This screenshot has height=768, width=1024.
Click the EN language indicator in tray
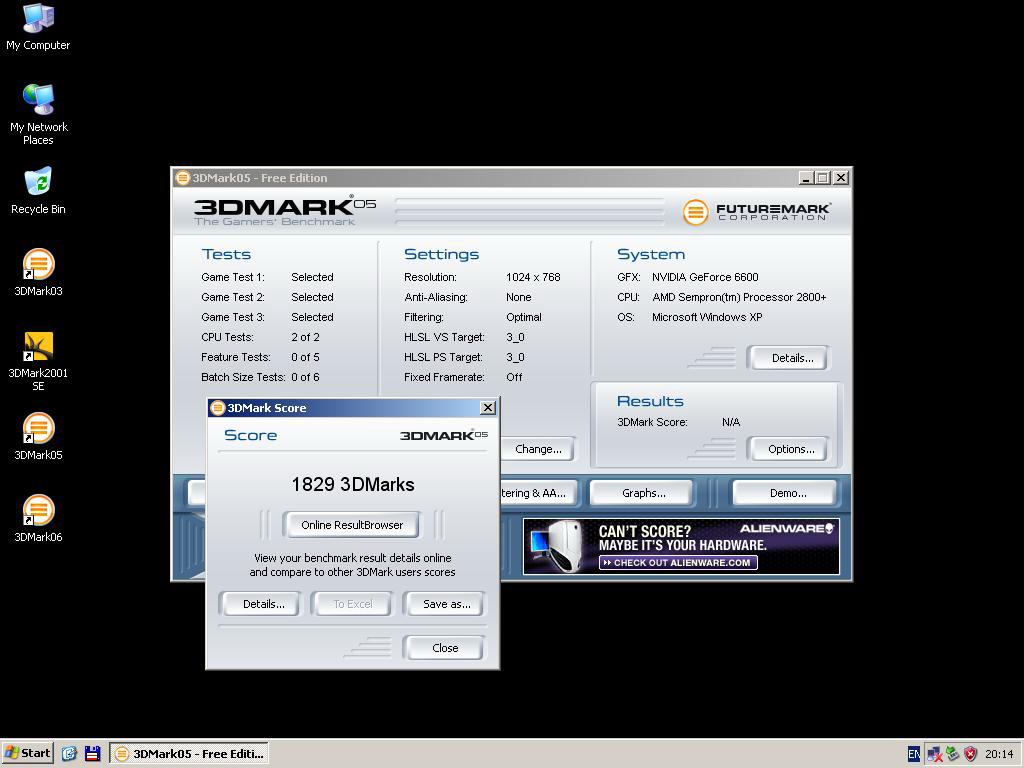(914, 754)
